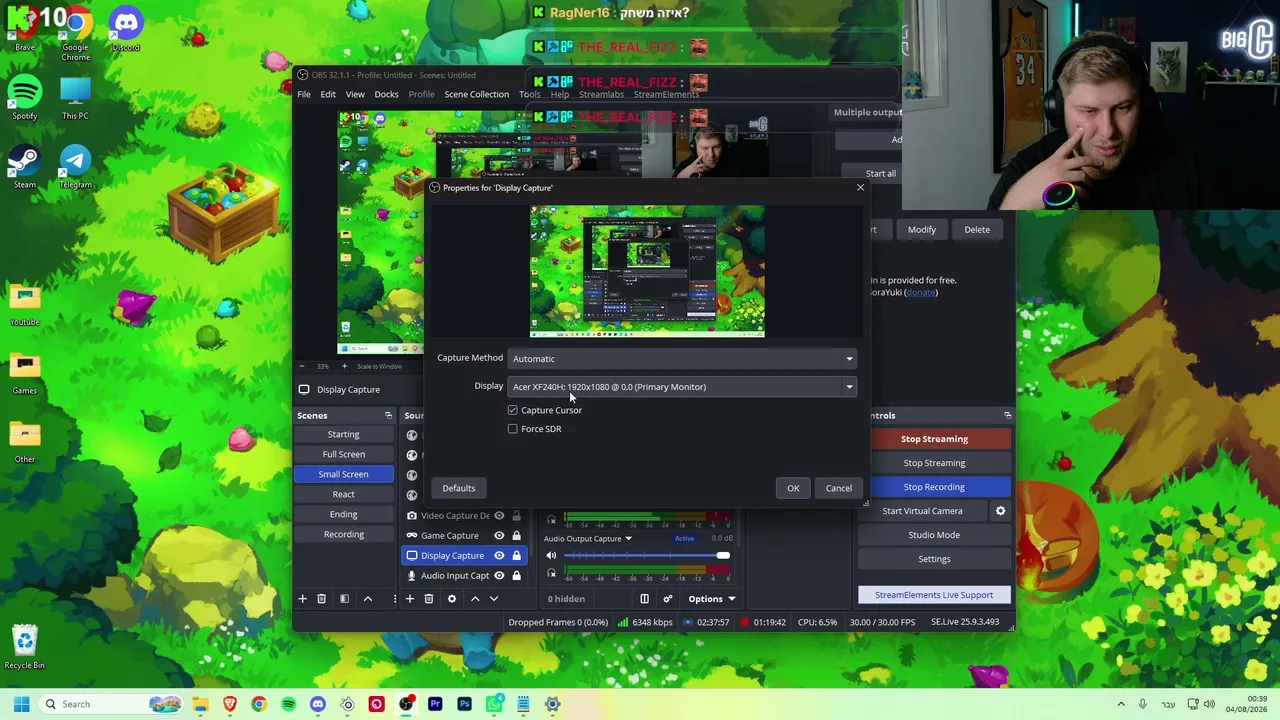Click the Windows Start button
Image resolution: width=1280 pixels, height=720 pixels.
(x=21, y=704)
